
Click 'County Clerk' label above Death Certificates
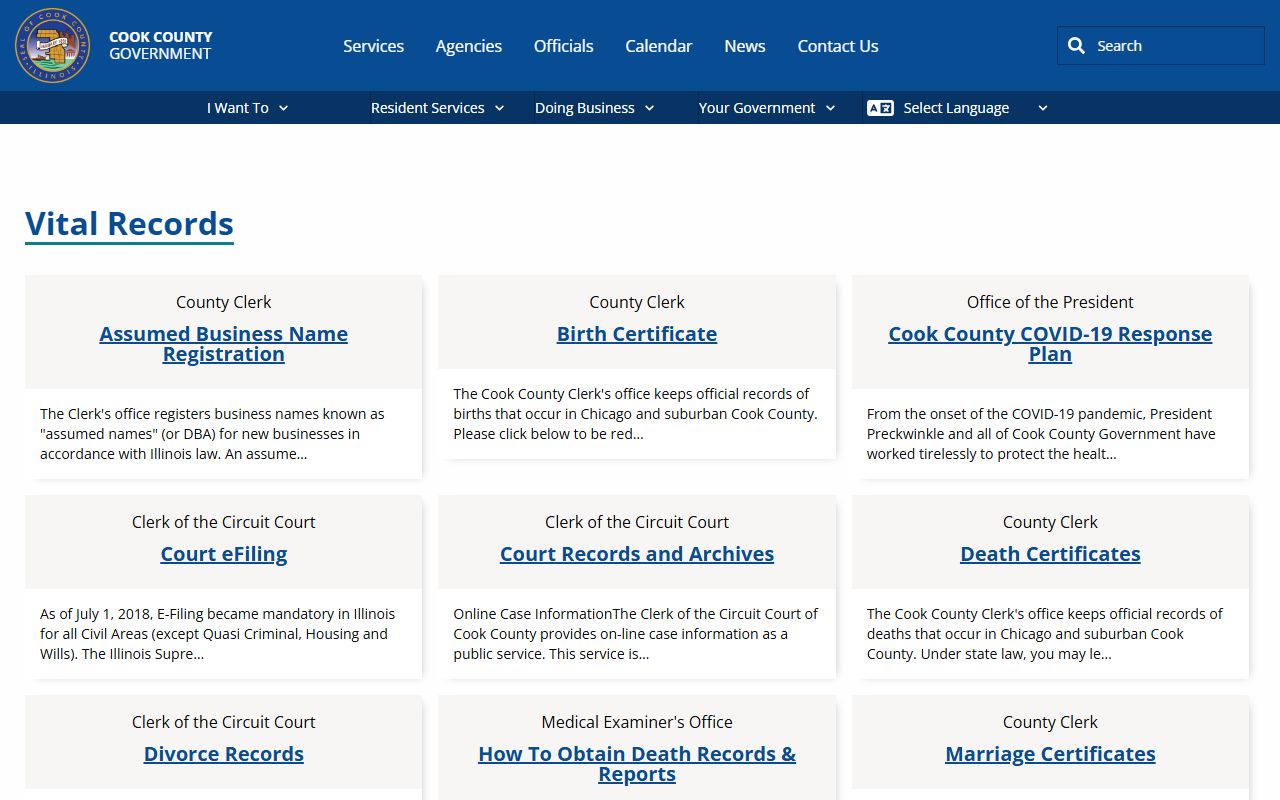pos(1050,522)
